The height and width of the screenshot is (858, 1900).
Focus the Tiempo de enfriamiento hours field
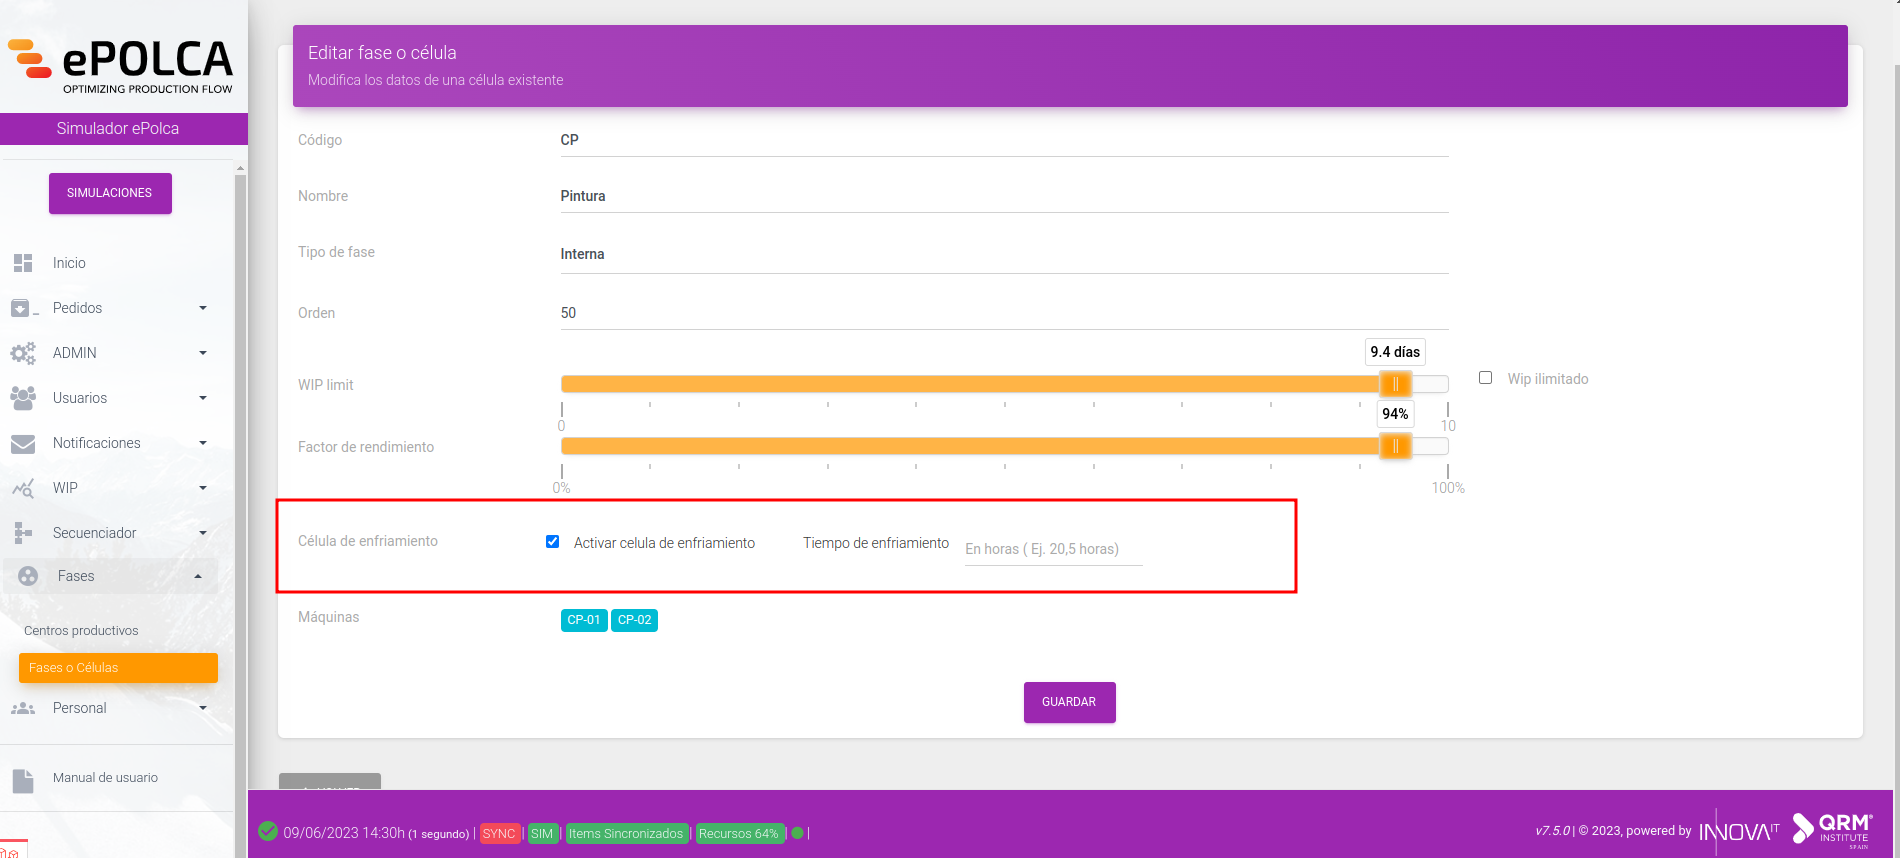click(1053, 549)
